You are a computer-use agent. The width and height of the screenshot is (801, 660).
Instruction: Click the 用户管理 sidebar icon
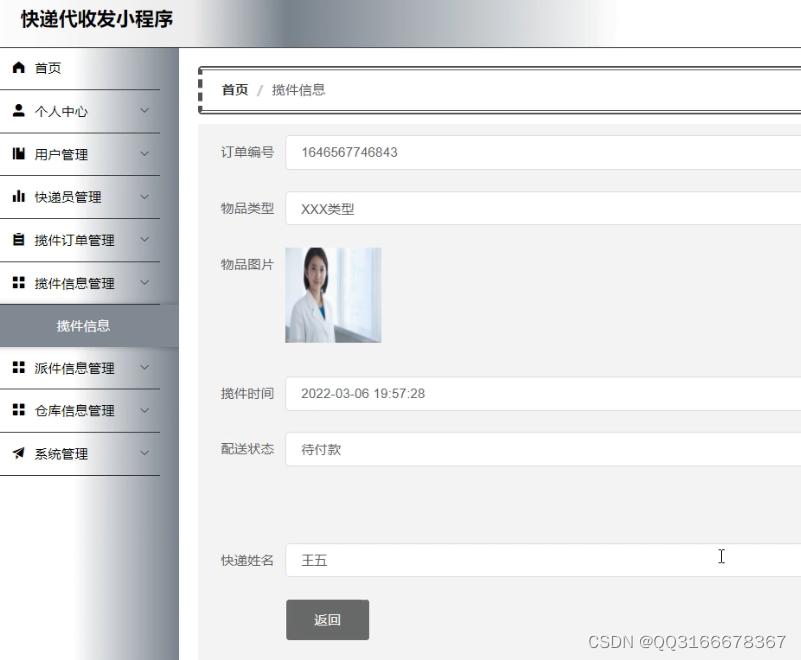17,154
